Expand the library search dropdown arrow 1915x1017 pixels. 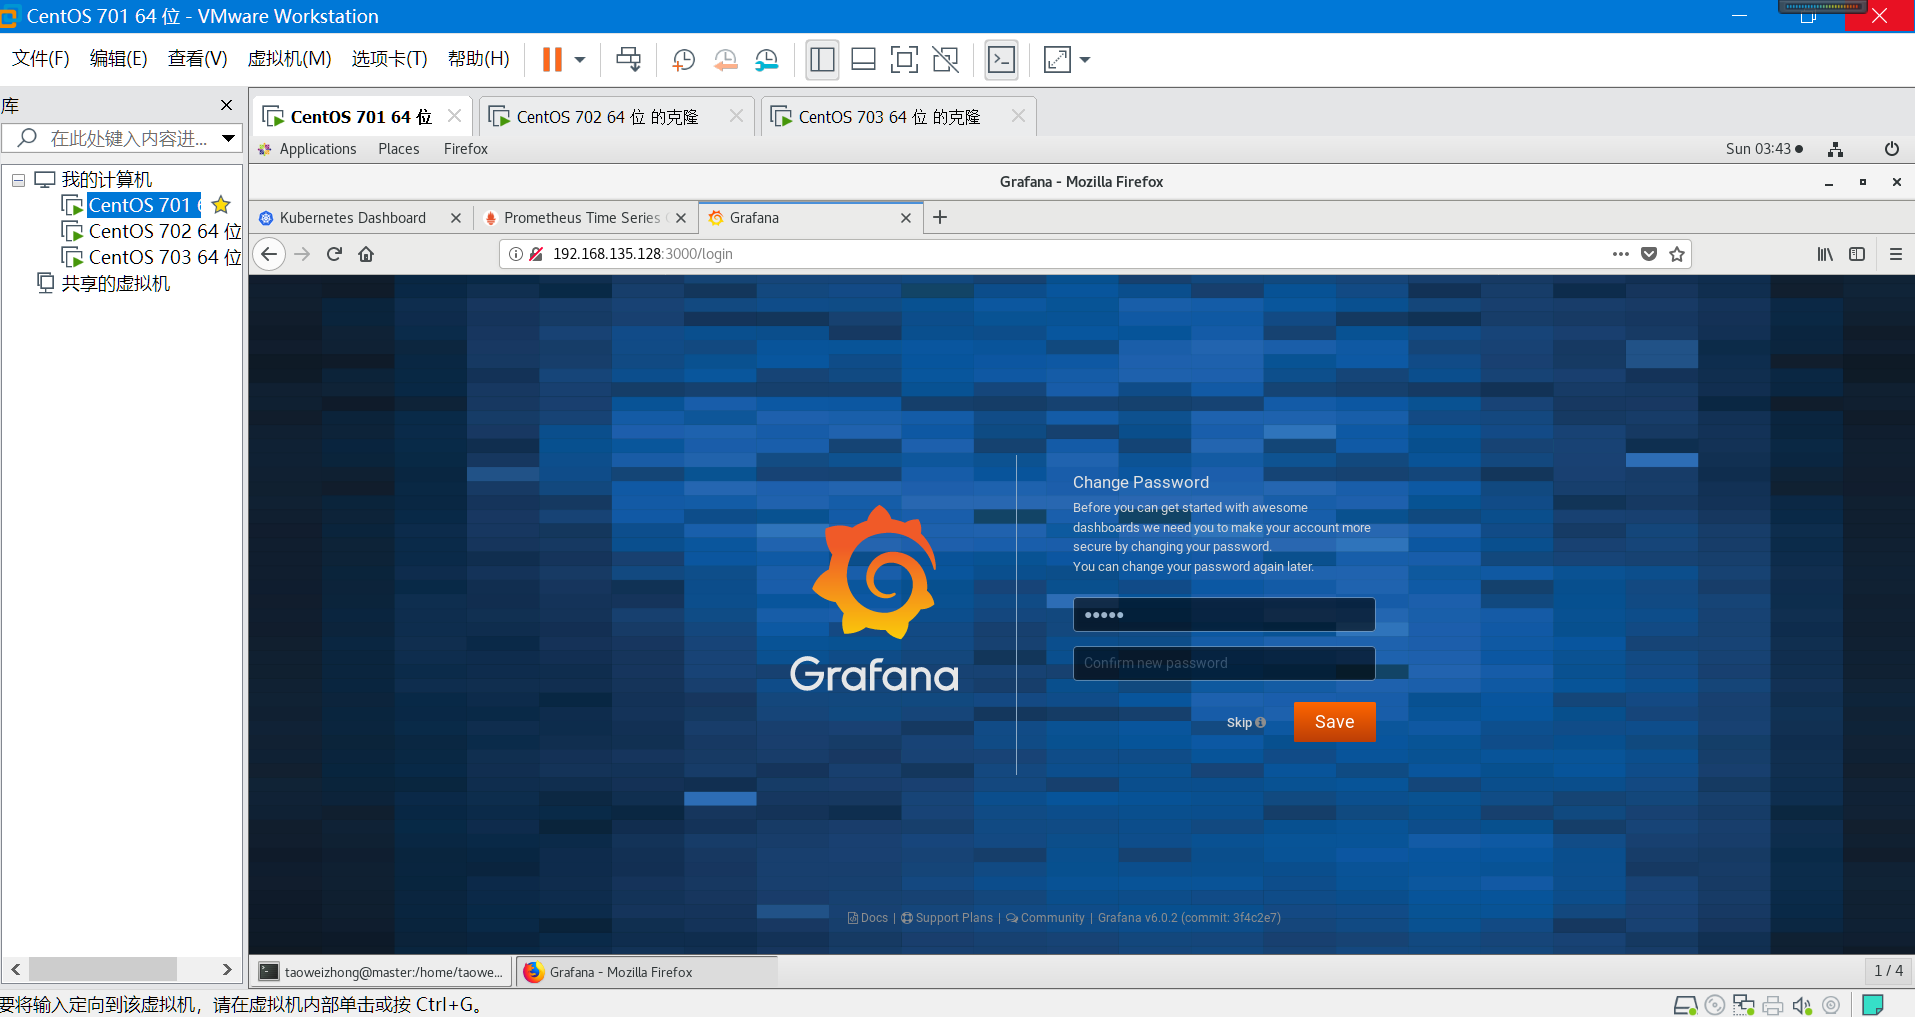229,138
